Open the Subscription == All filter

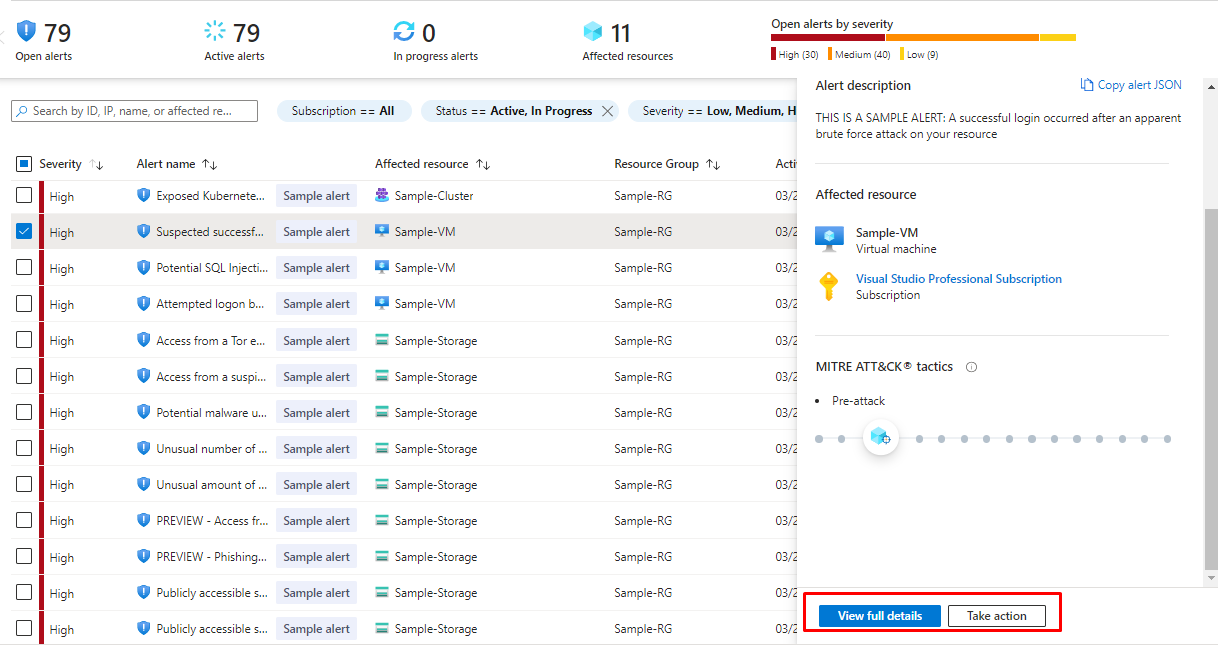click(343, 111)
